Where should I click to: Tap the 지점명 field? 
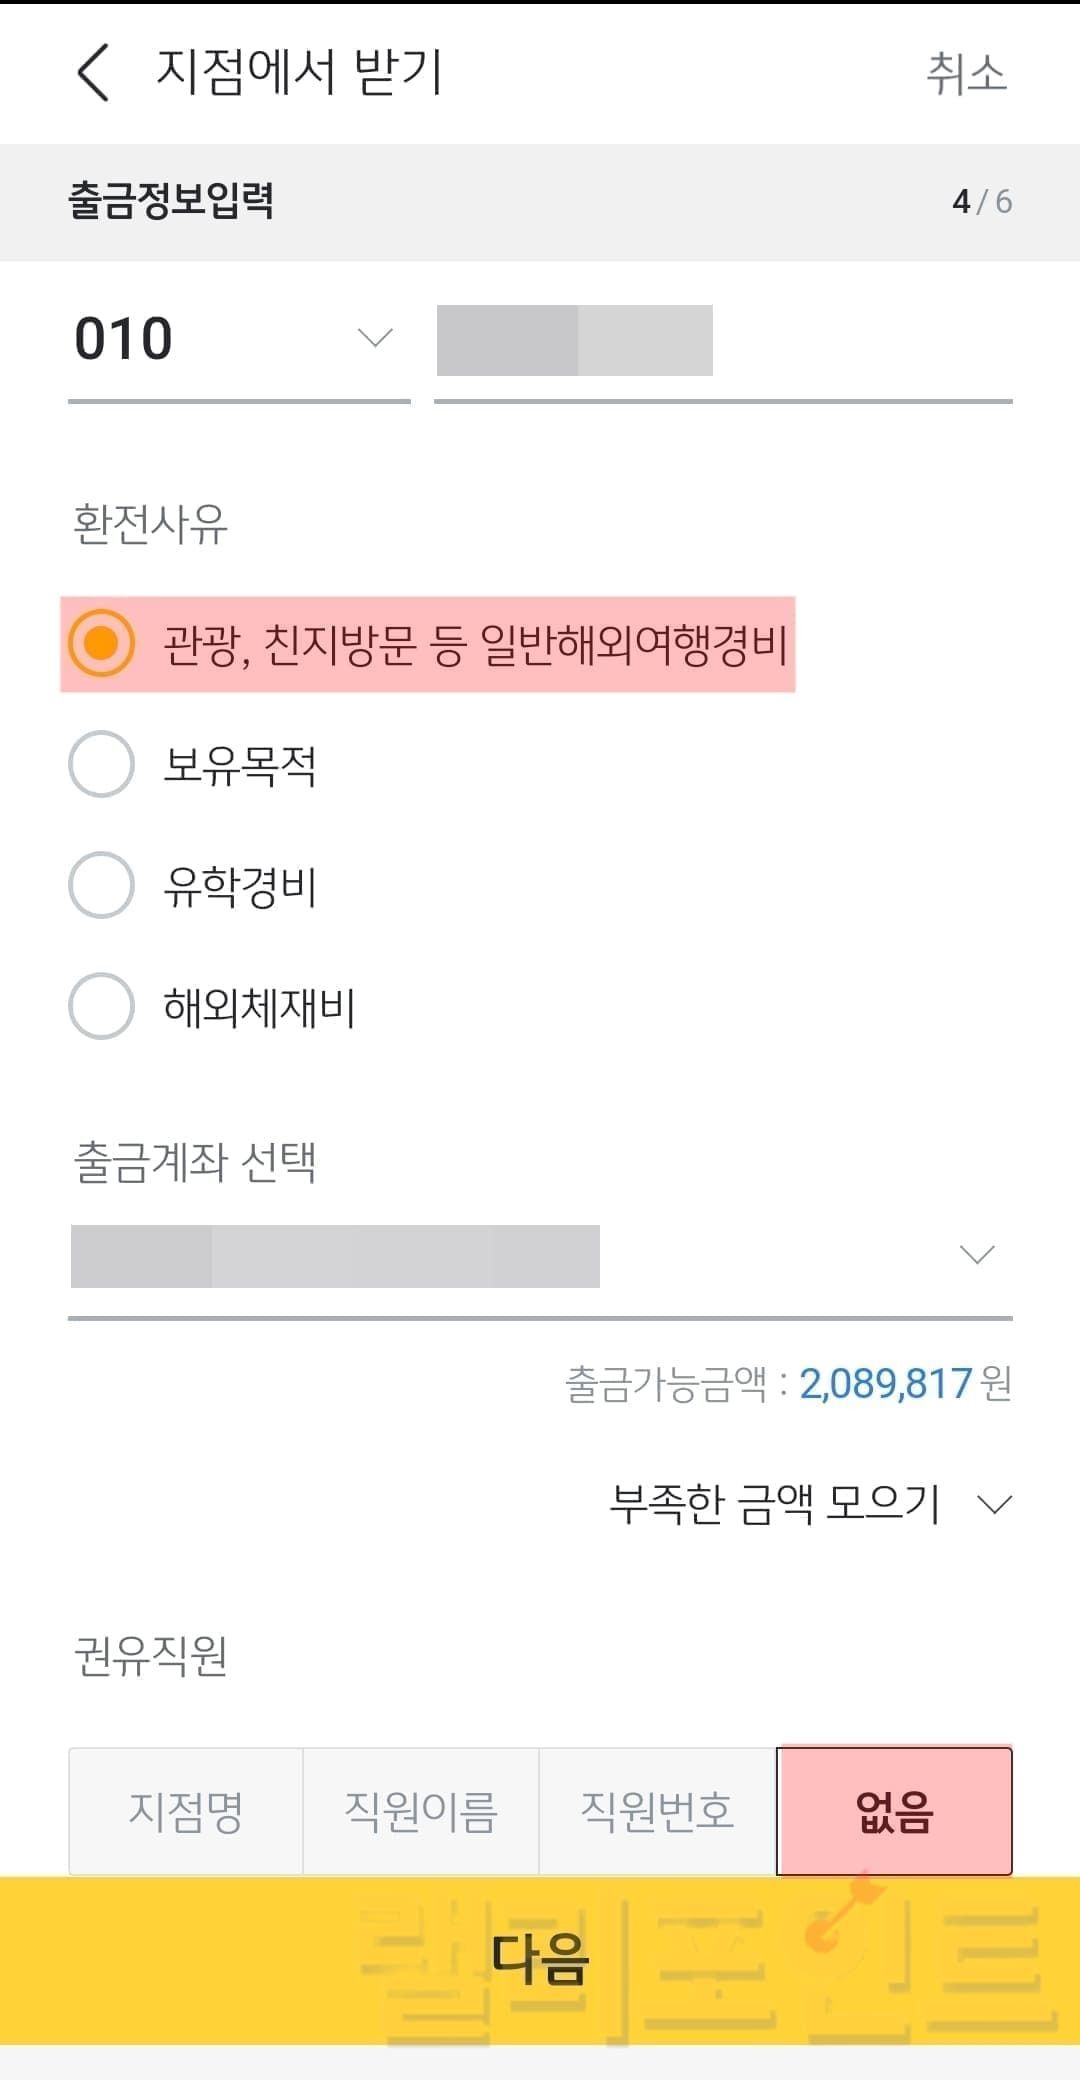point(186,1811)
